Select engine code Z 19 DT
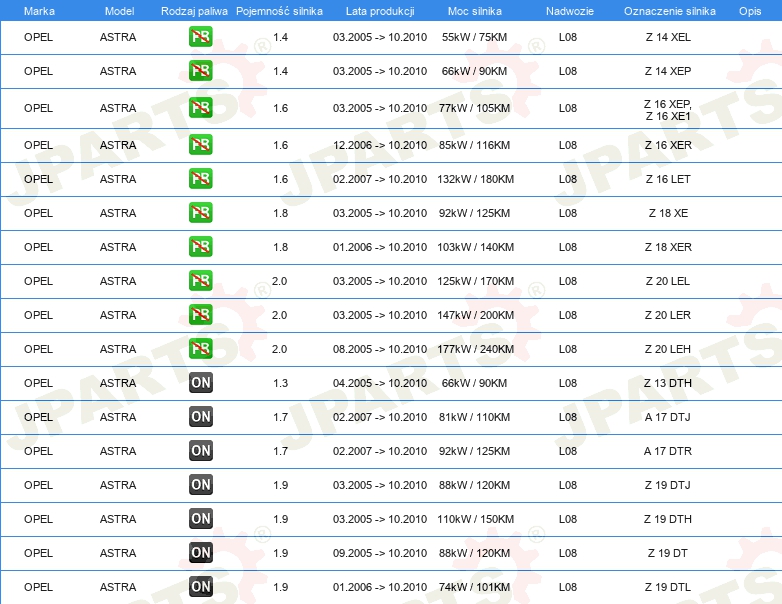This screenshot has width=782, height=604. pos(668,552)
